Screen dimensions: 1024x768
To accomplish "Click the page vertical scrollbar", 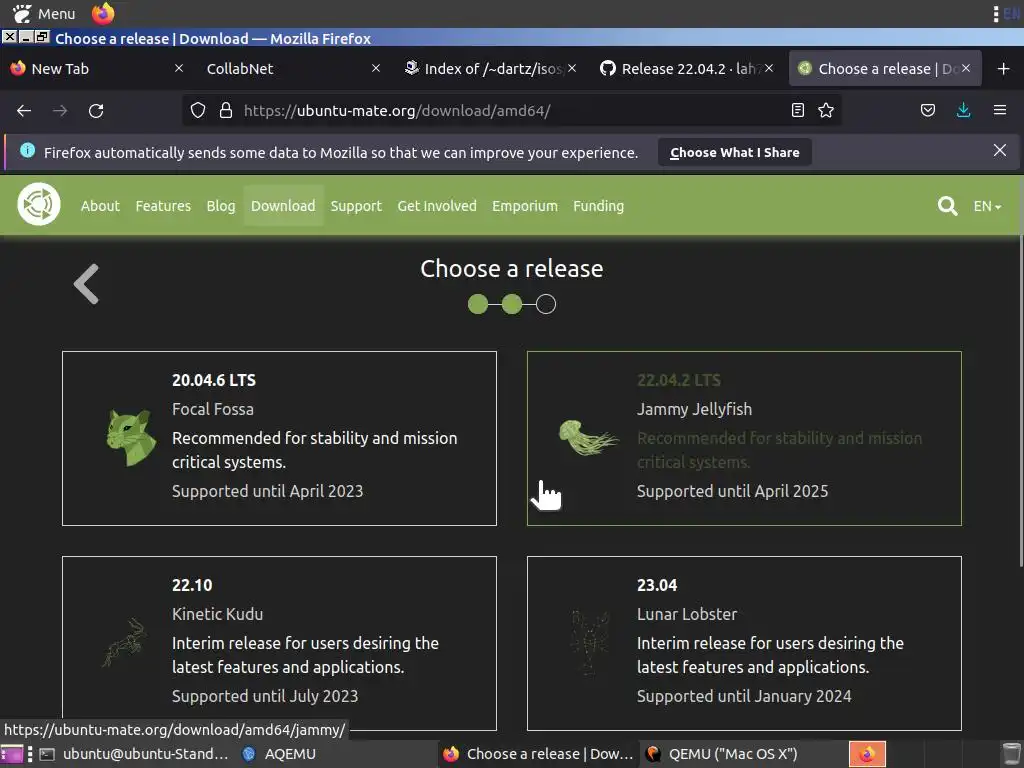I will (x=1021, y=400).
